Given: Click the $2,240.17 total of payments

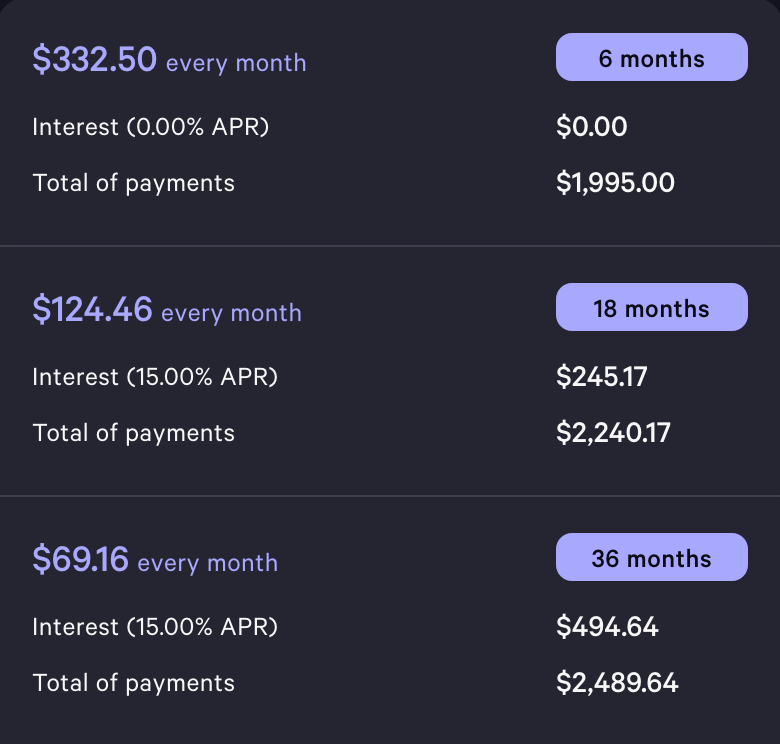Looking at the screenshot, I should (x=613, y=433).
